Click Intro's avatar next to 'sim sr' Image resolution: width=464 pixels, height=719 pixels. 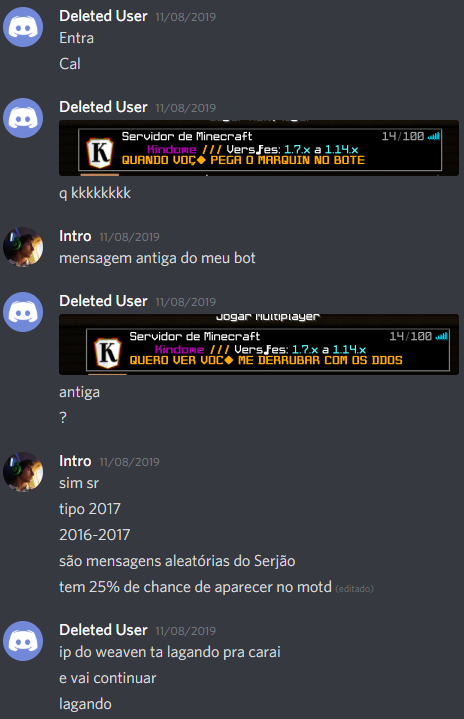(x=23, y=472)
